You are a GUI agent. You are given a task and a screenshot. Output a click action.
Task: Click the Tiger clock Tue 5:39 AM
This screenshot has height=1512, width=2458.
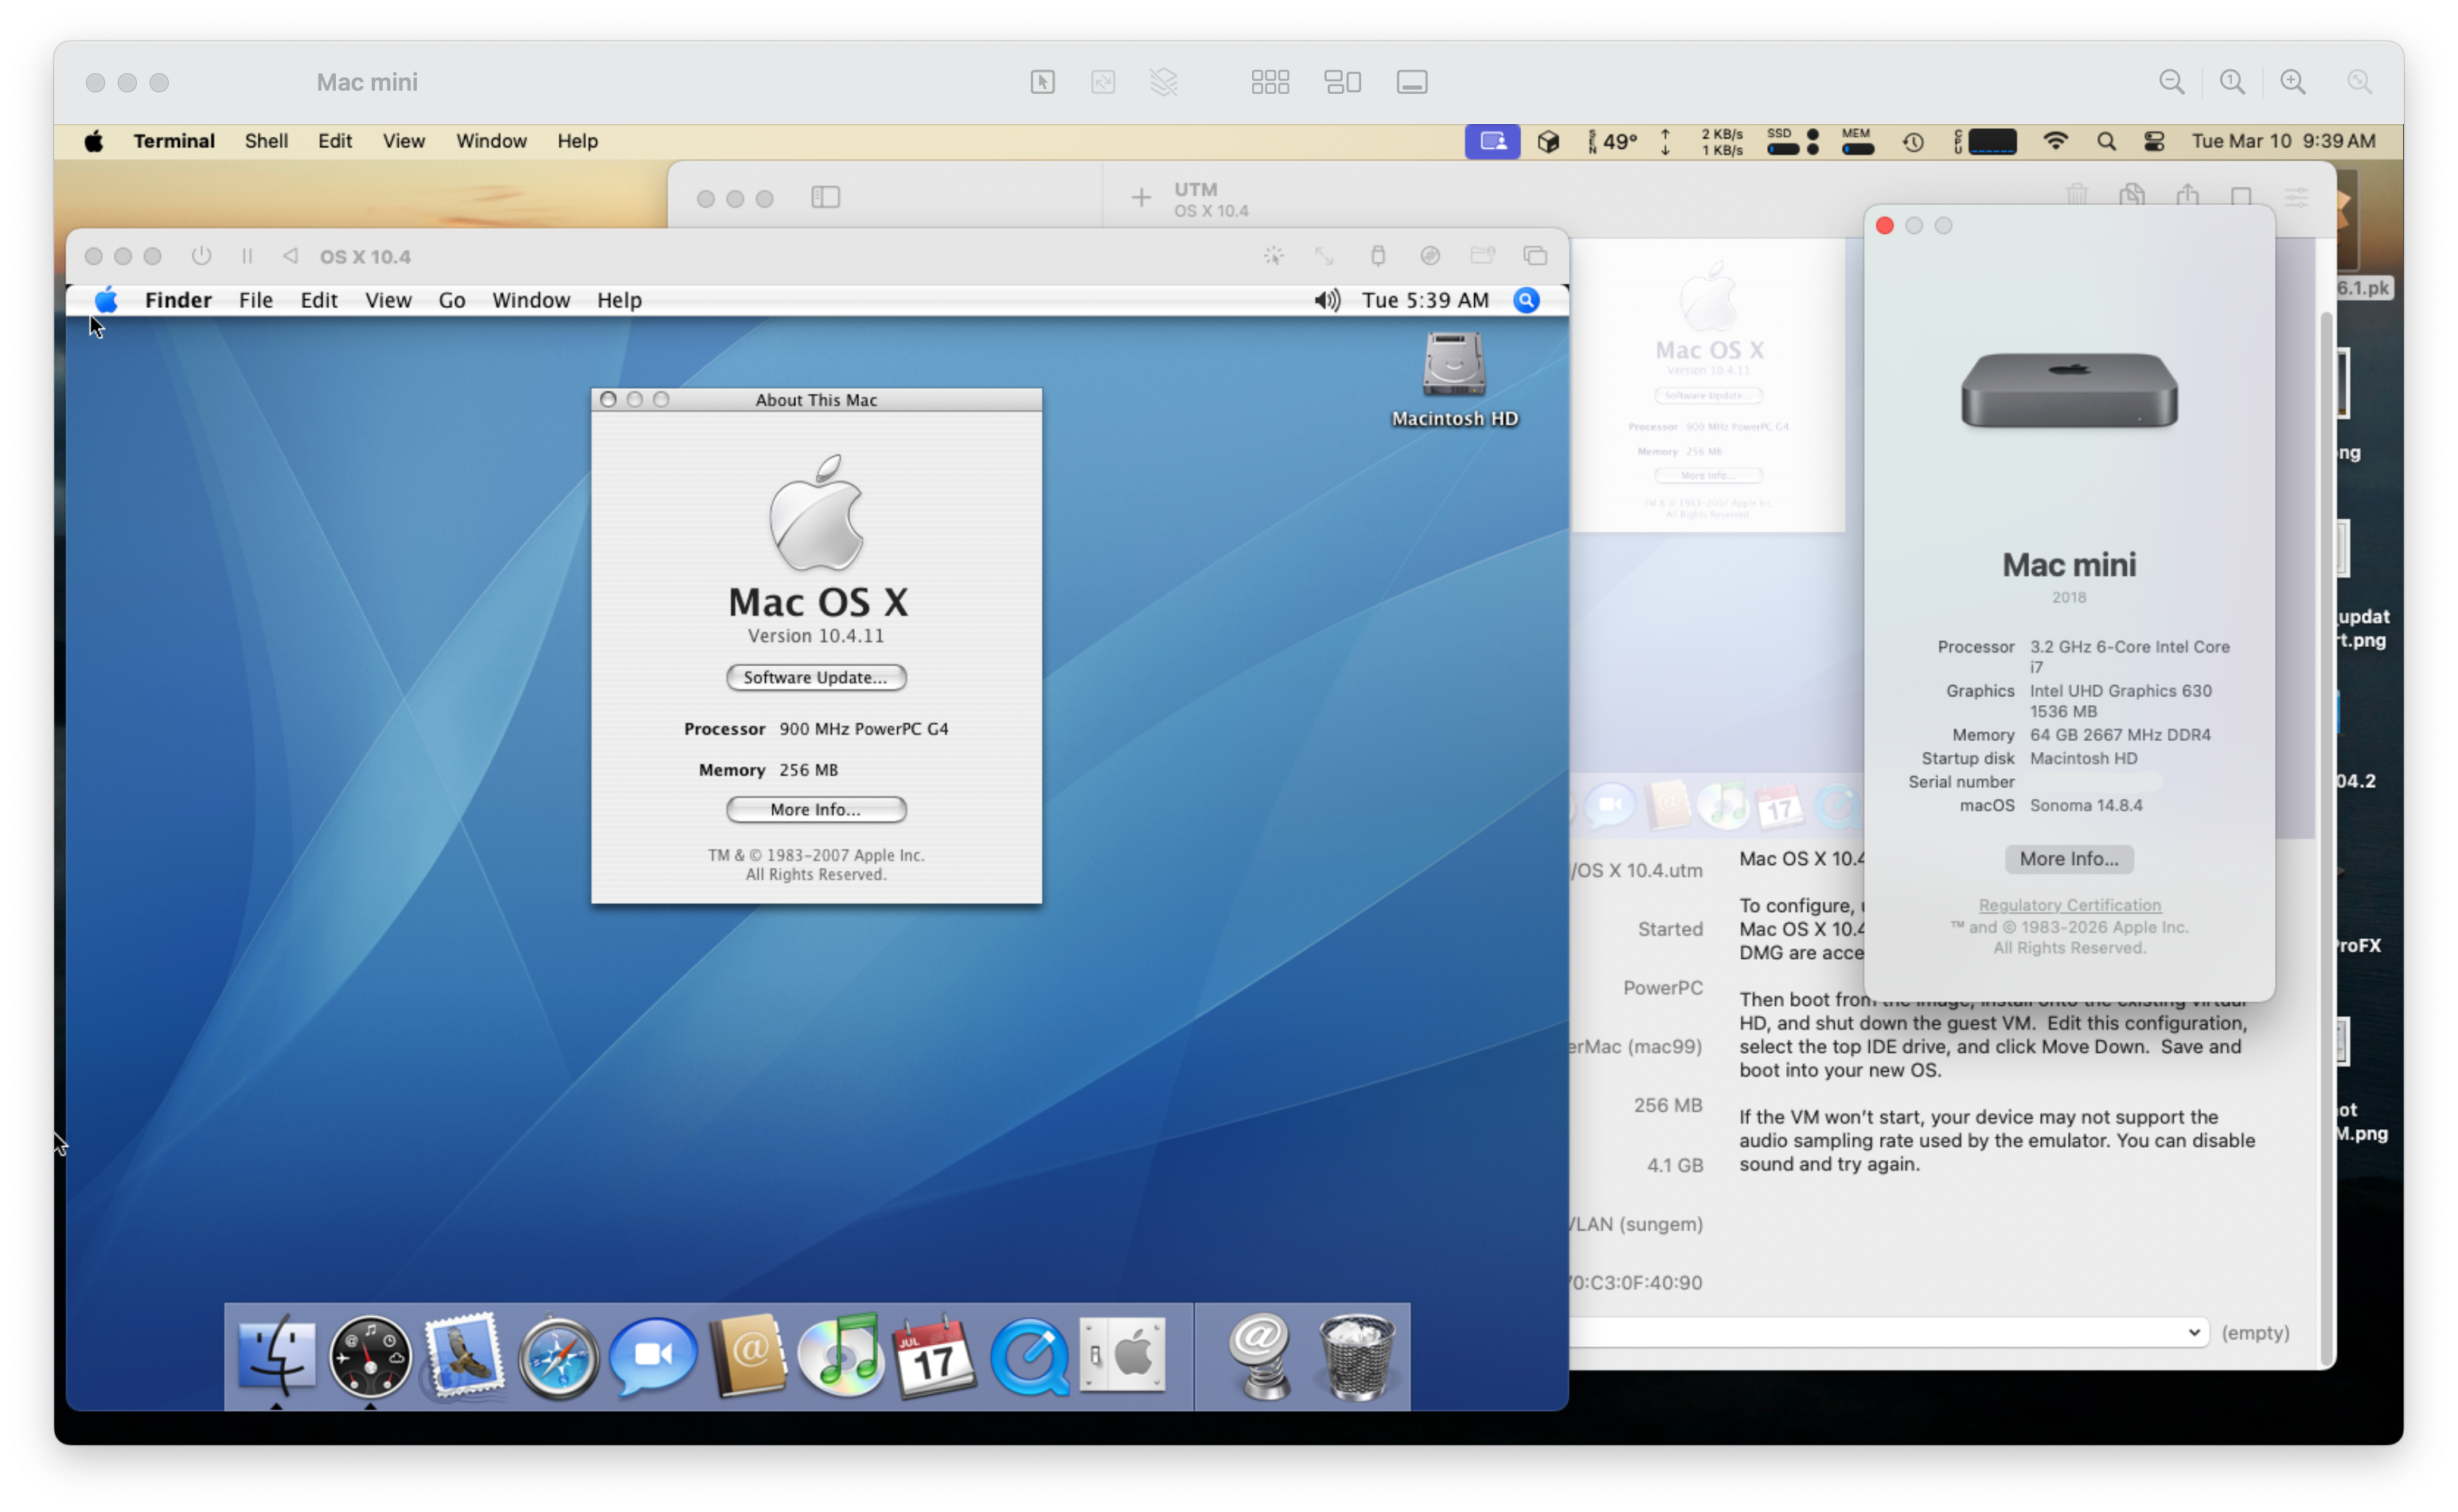coord(1425,300)
